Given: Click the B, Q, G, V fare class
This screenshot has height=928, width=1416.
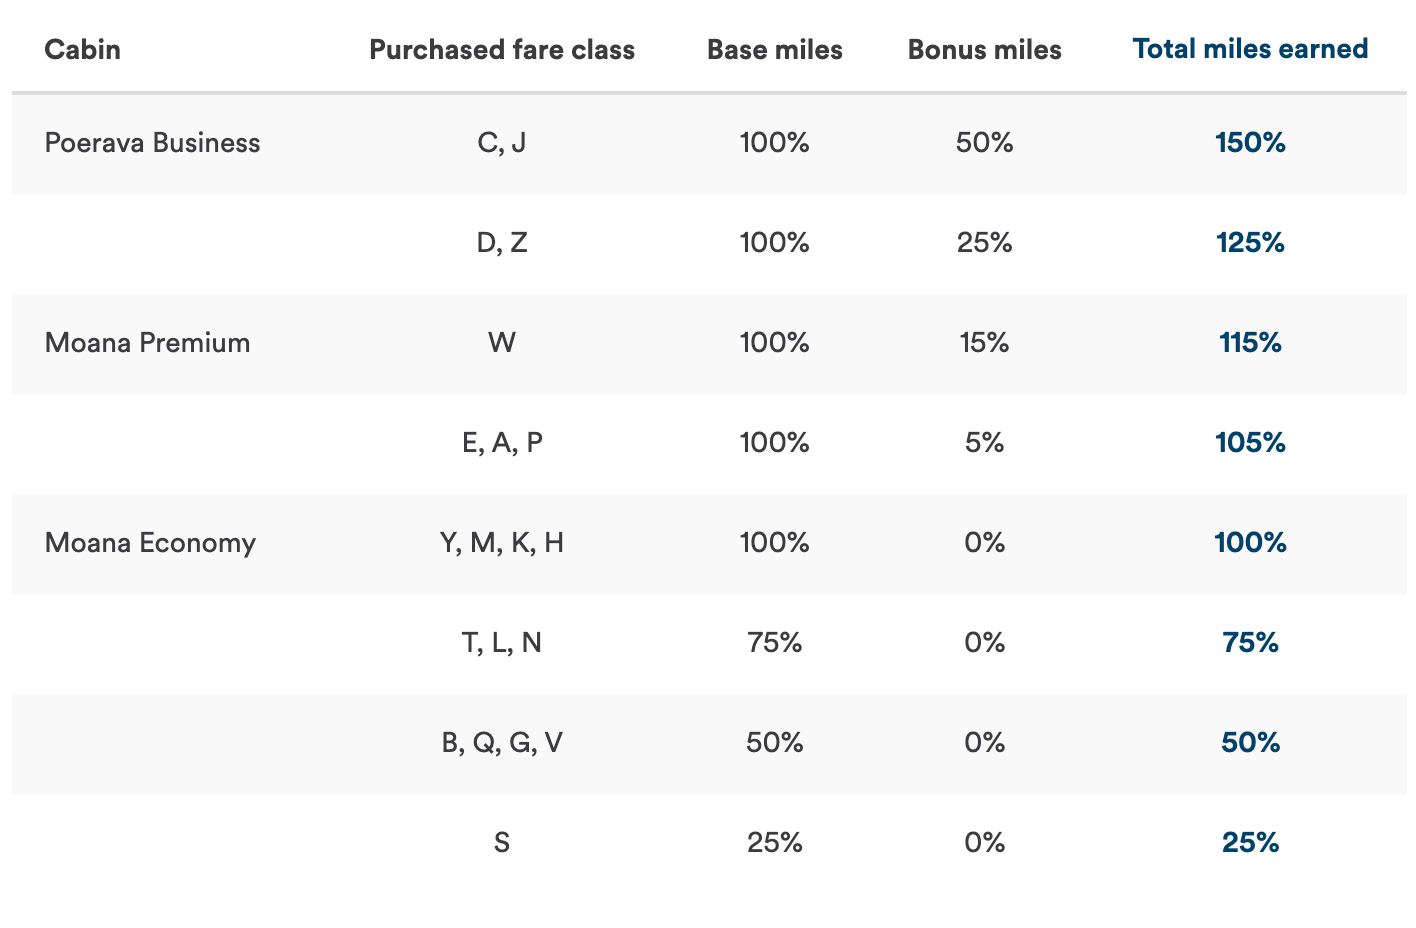Looking at the screenshot, I should click(502, 743).
